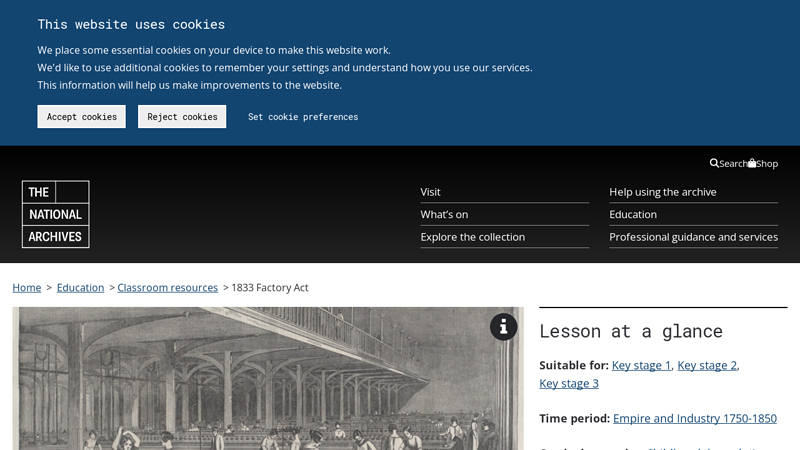800x450 pixels.
Task: Accept cookies on the banner
Action: (81, 117)
